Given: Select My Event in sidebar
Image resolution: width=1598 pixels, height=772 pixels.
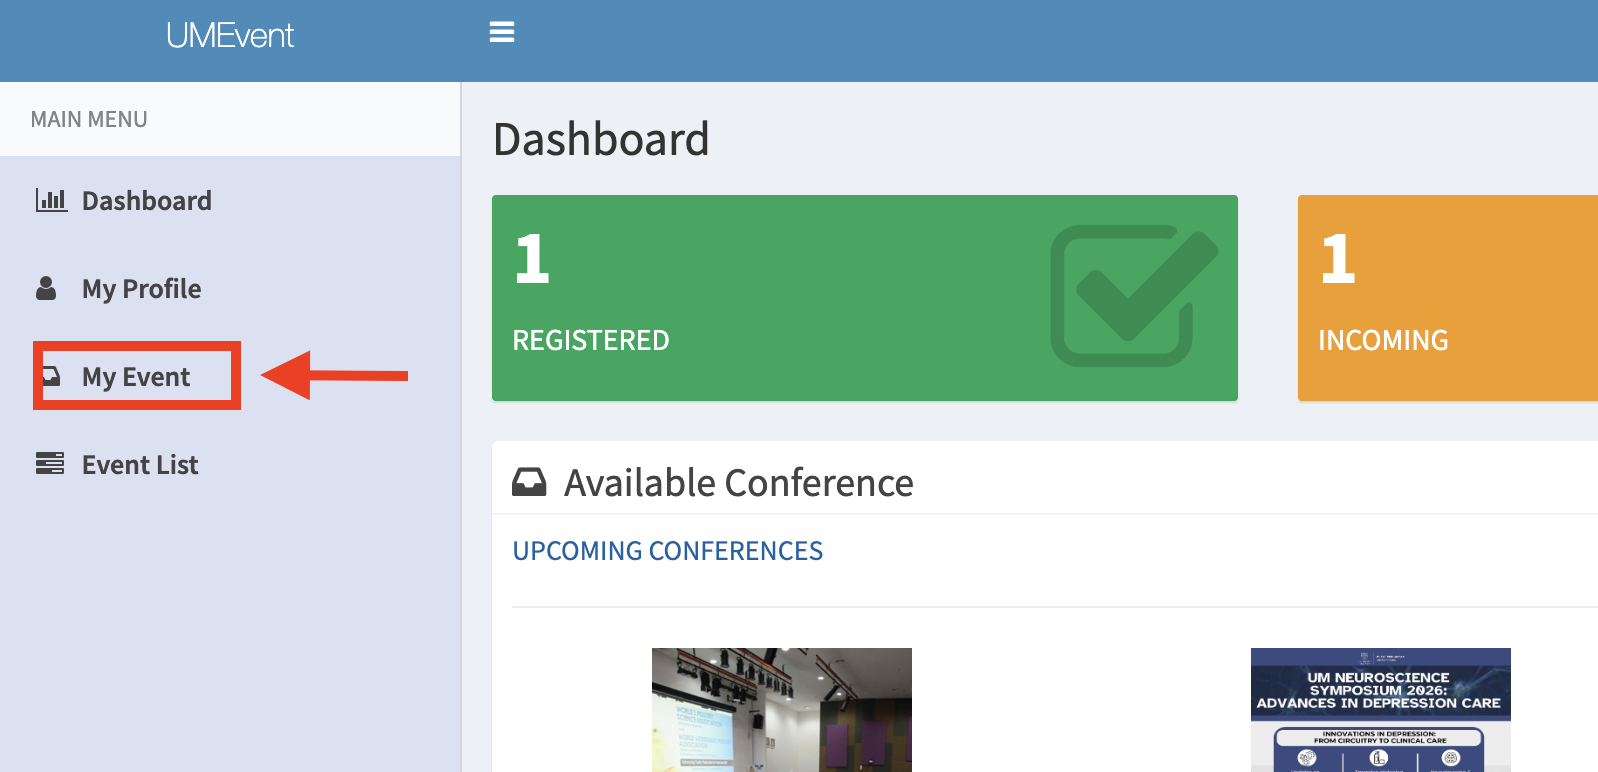Looking at the screenshot, I should click(136, 377).
